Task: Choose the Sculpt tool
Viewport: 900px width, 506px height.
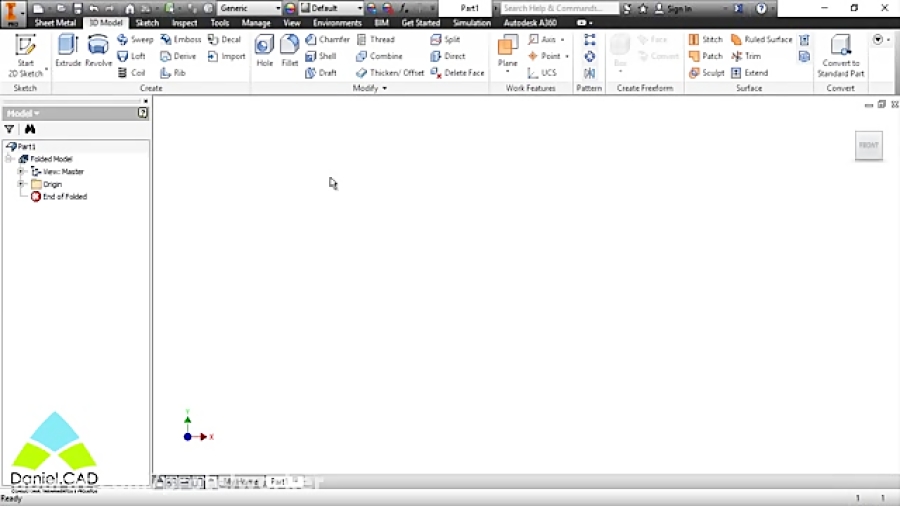Action: (x=706, y=72)
